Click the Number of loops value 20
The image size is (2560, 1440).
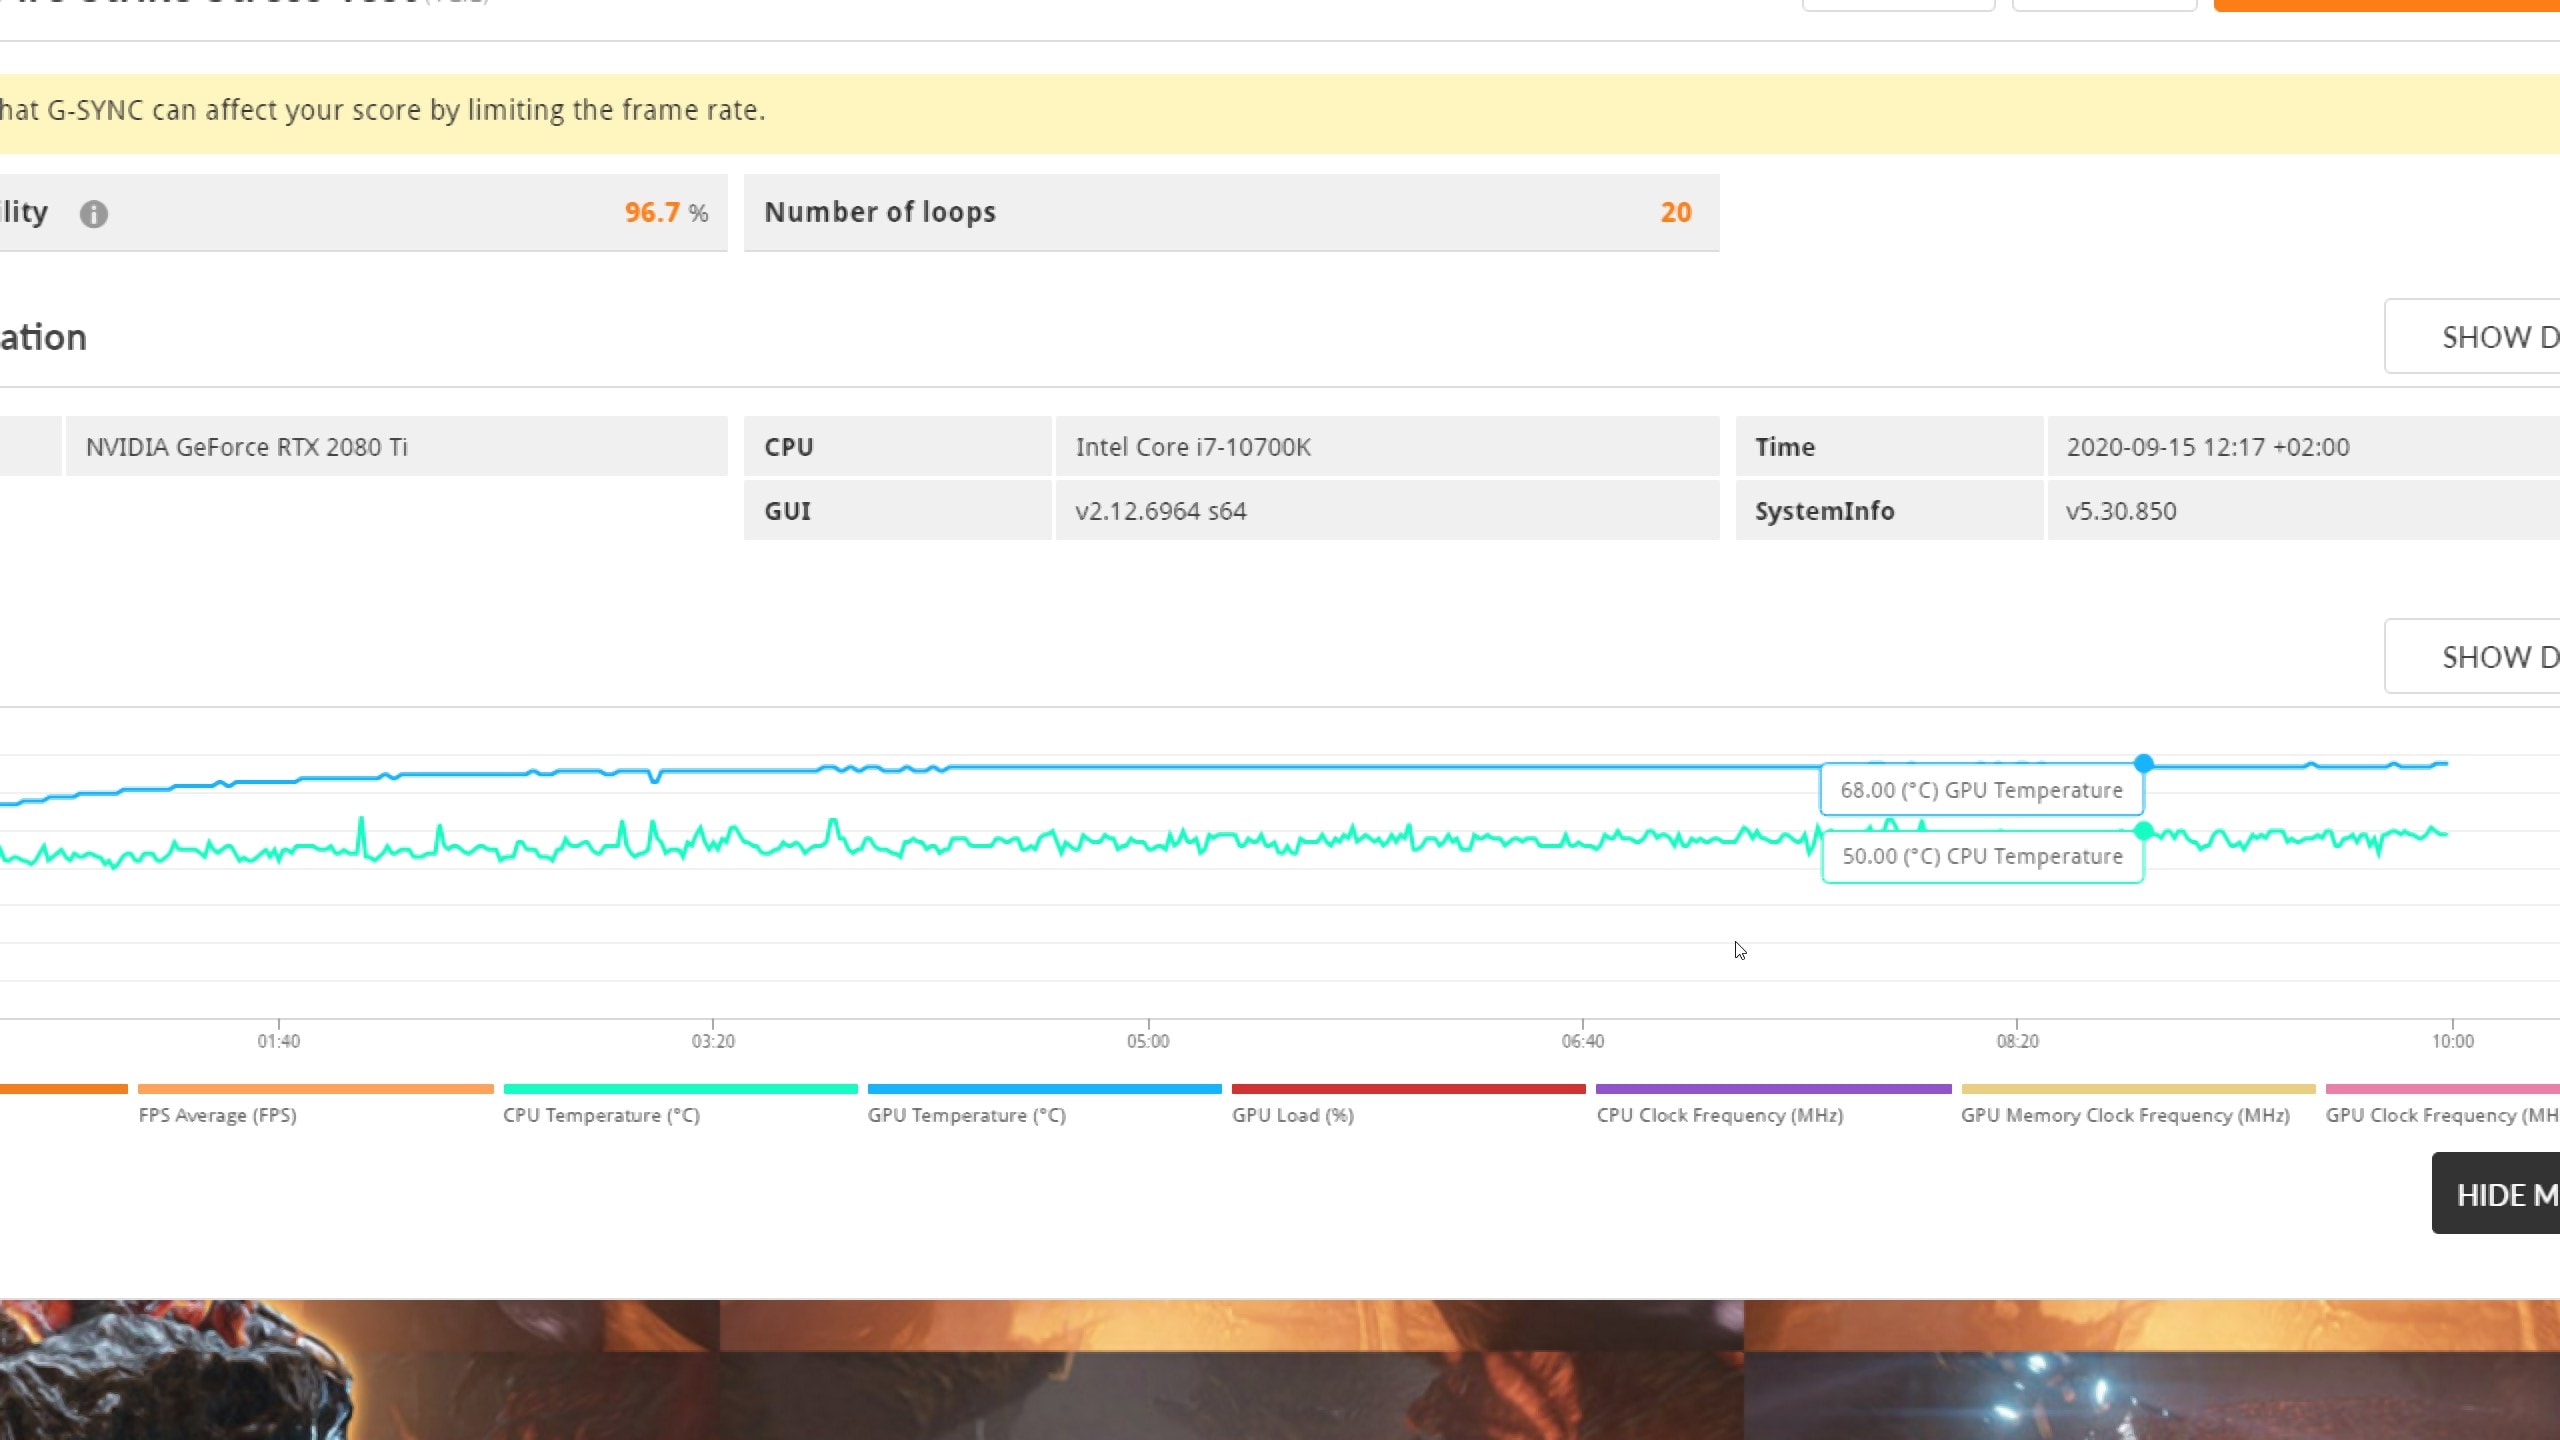pos(1675,212)
